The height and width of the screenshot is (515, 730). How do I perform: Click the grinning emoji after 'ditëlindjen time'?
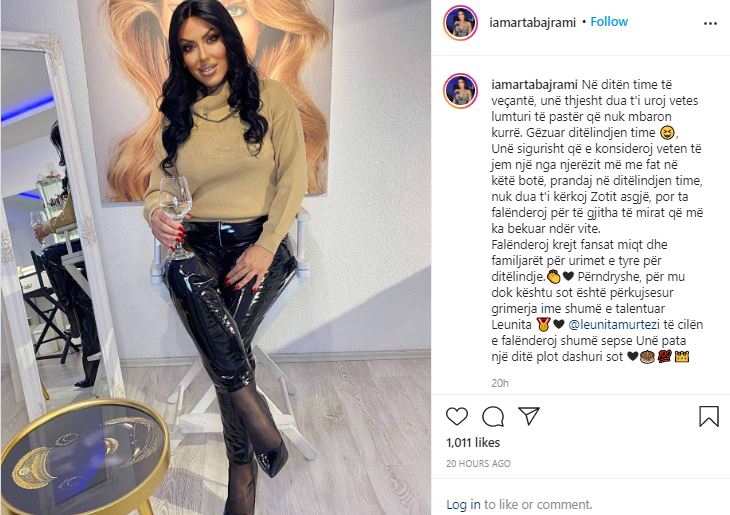667,133
